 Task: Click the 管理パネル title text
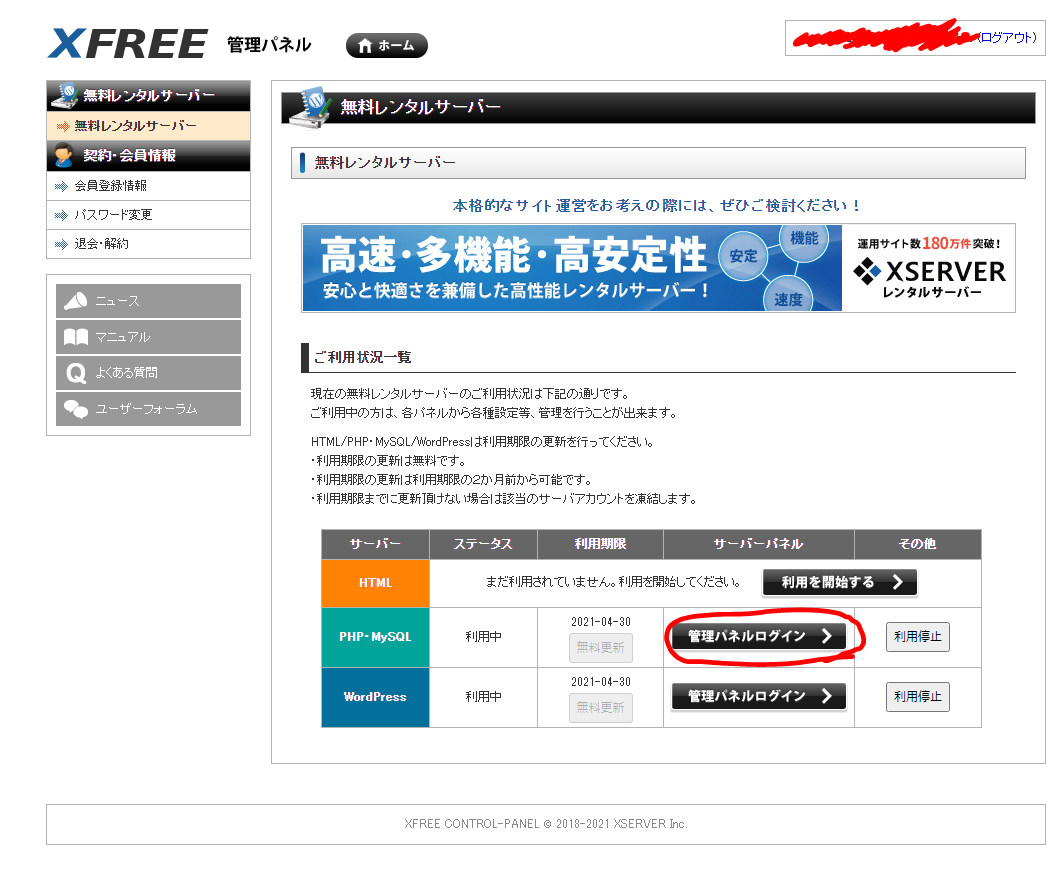point(269,45)
